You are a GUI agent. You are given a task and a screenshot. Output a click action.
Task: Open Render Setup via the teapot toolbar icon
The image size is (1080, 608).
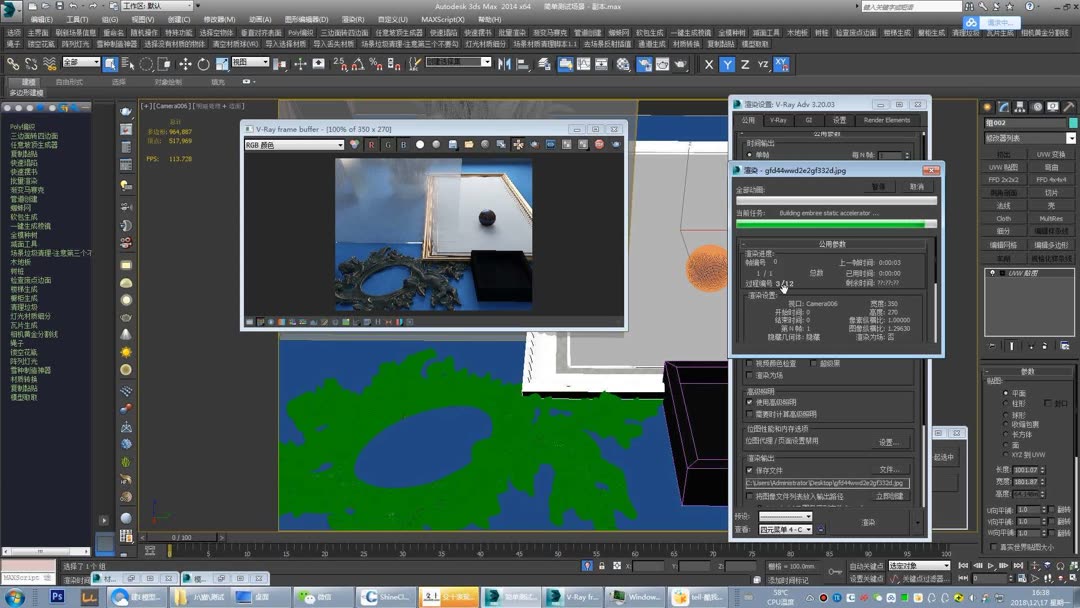click(x=645, y=63)
